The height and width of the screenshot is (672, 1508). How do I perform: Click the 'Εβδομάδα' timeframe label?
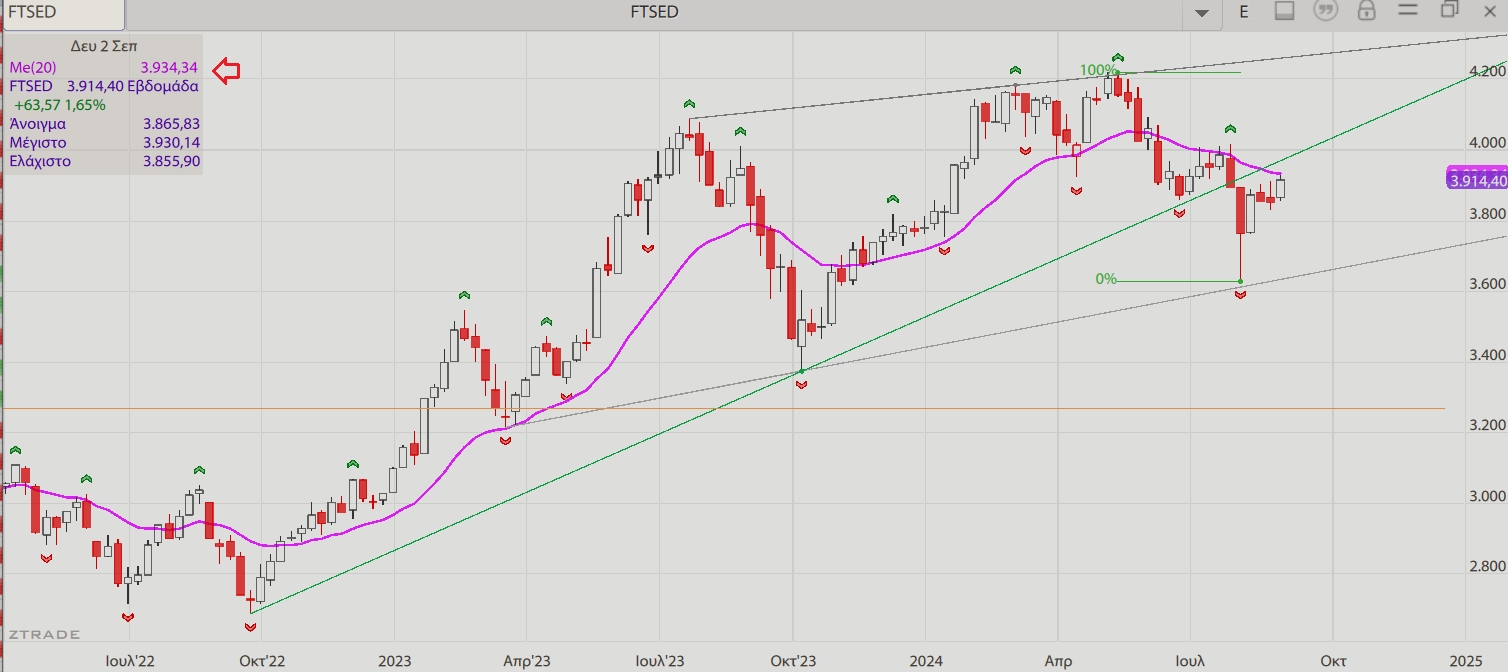pos(163,86)
